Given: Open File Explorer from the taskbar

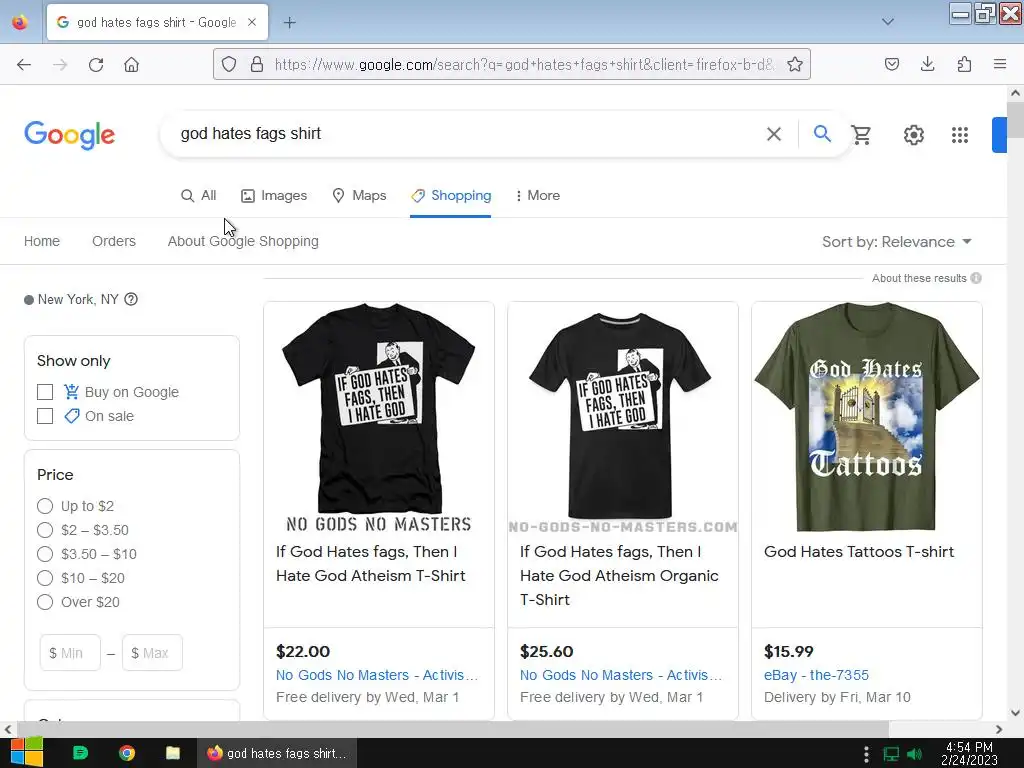Looking at the screenshot, I should pyautogui.click(x=173, y=753).
